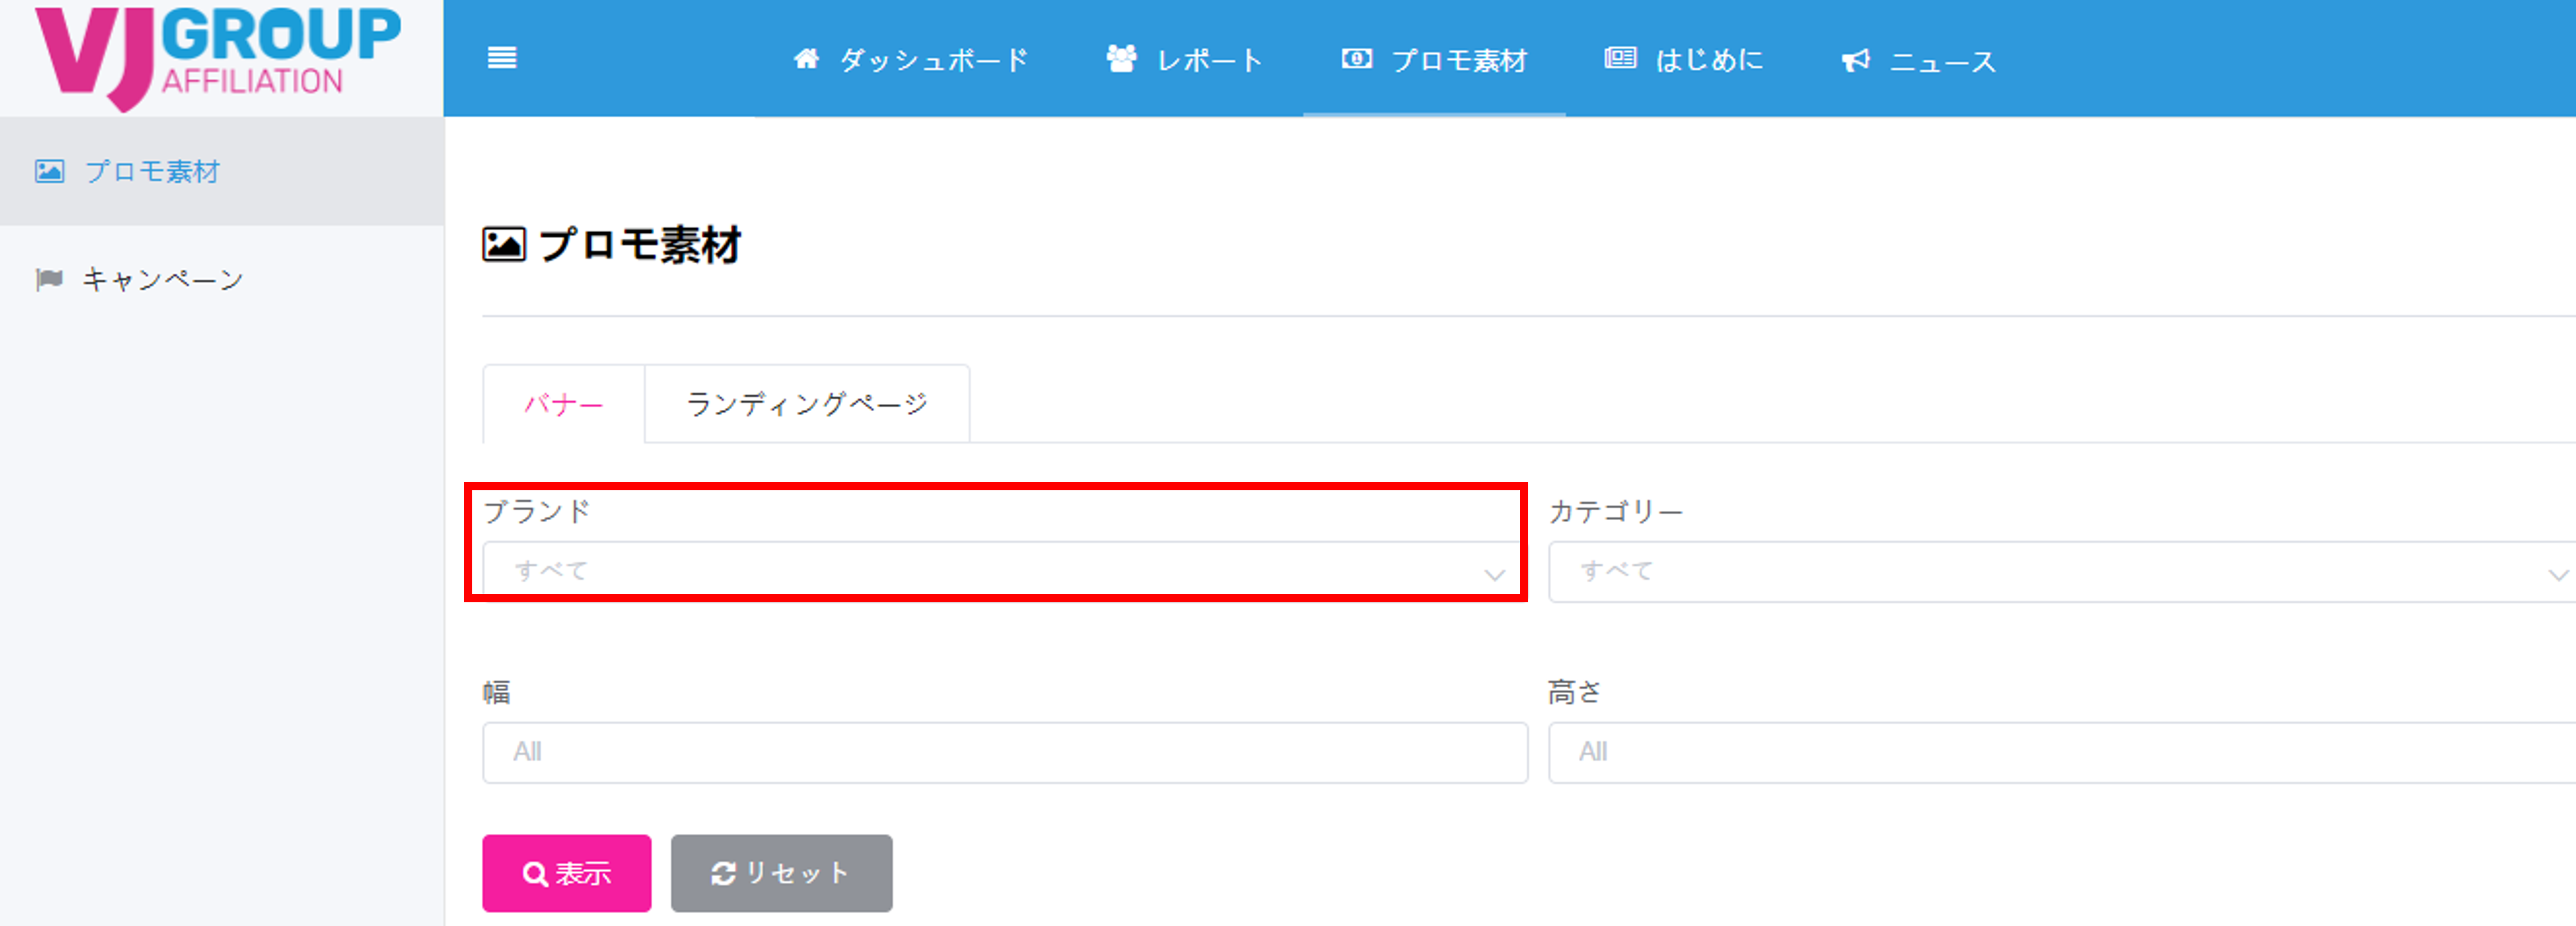Click the リセット reset button
Screen dimensions: 2576x926
pos(781,873)
